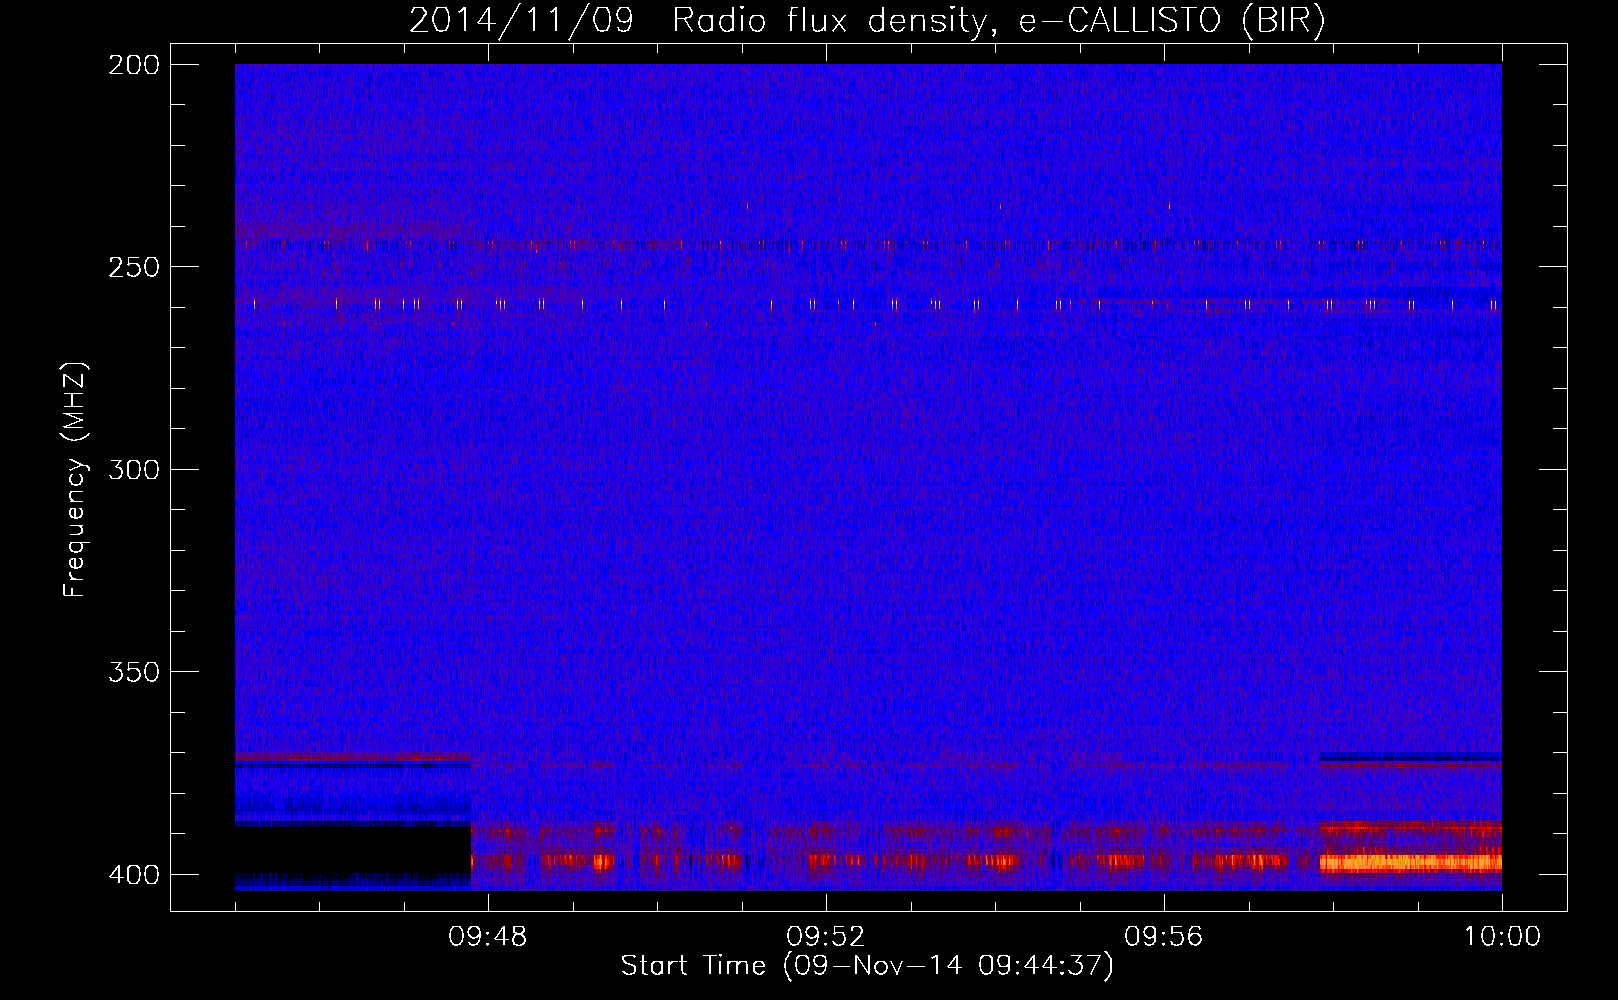Click the frequency tick label '300'
Screen dimensions: 1618x1000
[x=134, y=469]
